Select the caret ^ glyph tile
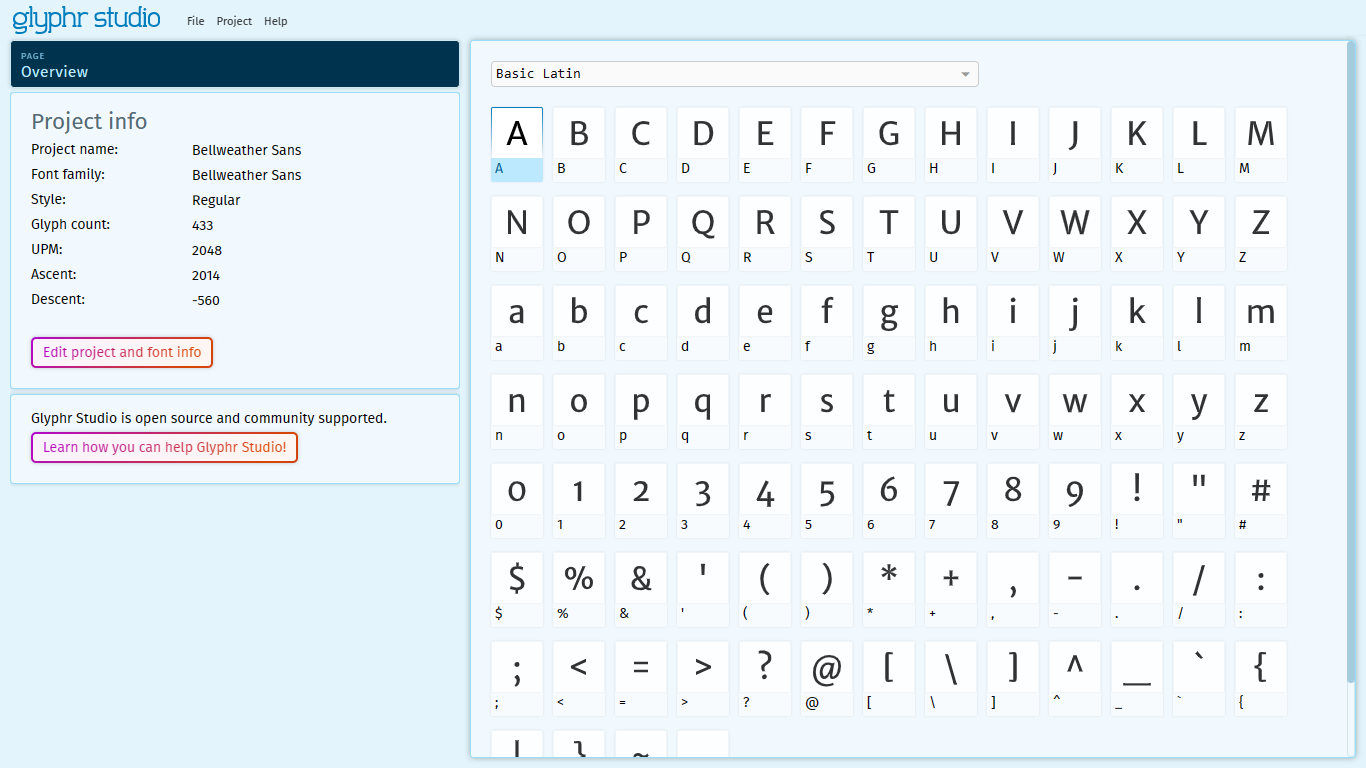Viewport: 1366px width, 768px height. (x=1075, y=678)
